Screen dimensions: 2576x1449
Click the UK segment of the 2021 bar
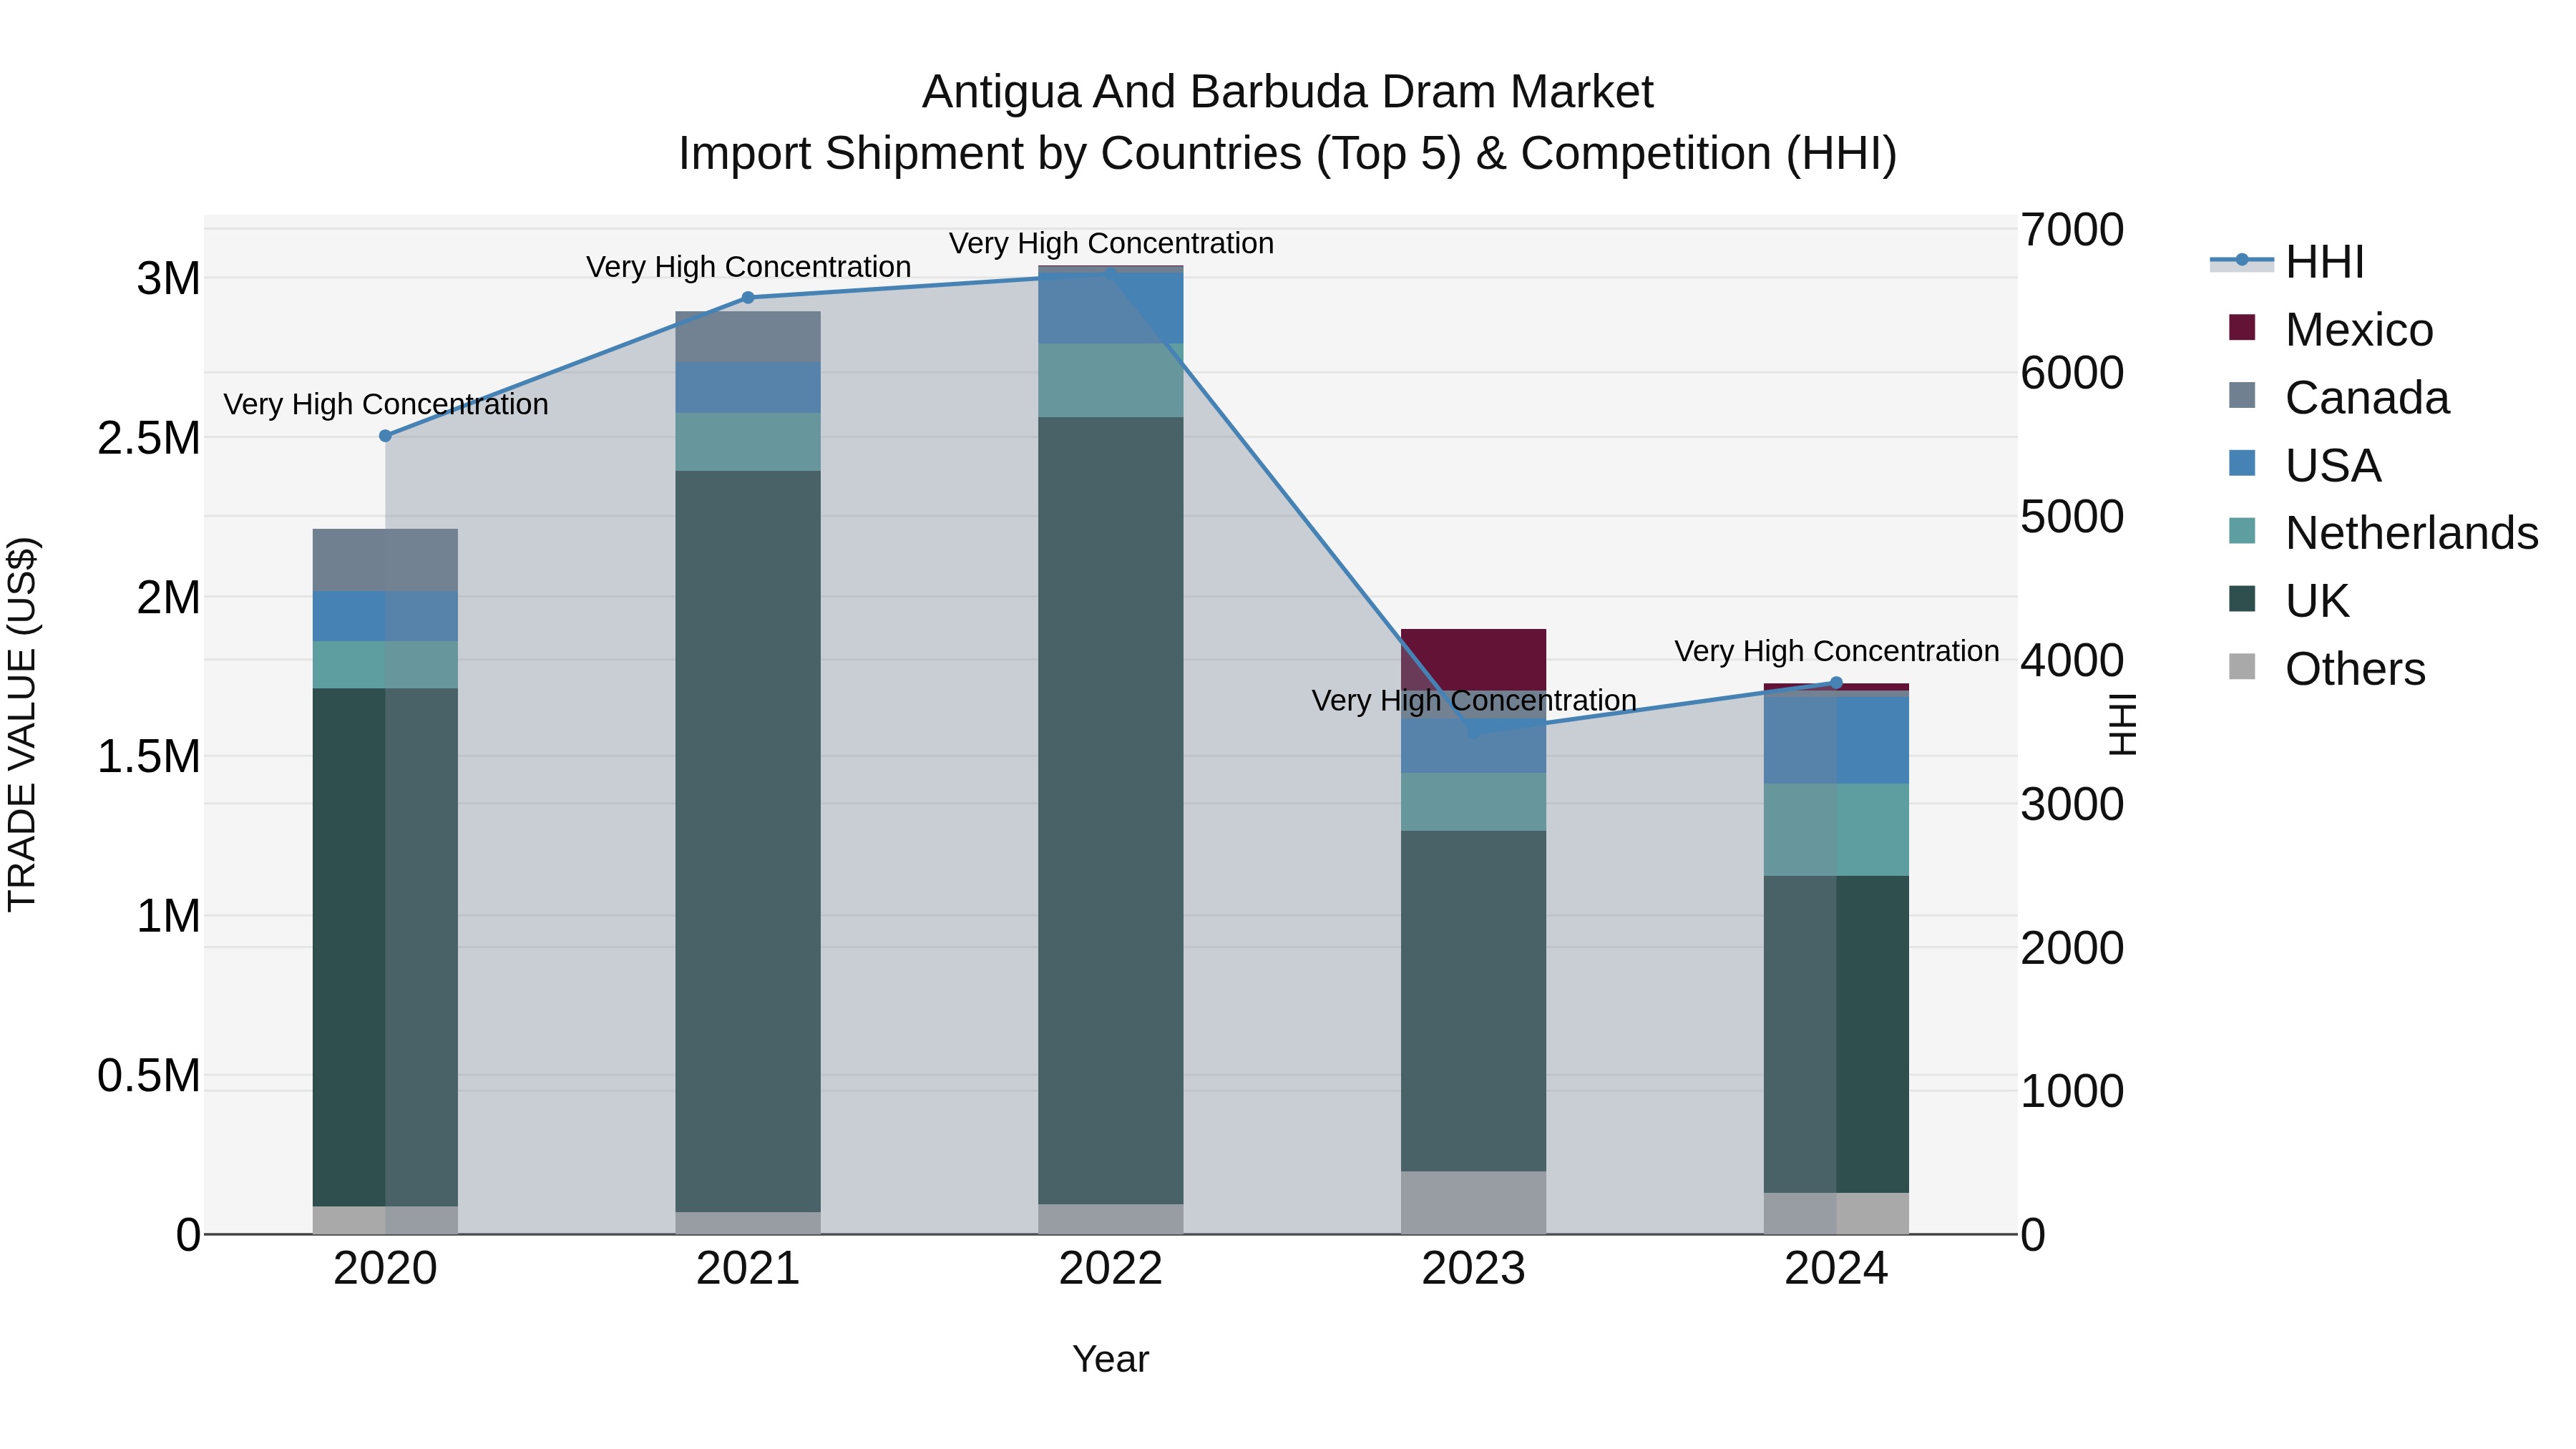[748, 841]
